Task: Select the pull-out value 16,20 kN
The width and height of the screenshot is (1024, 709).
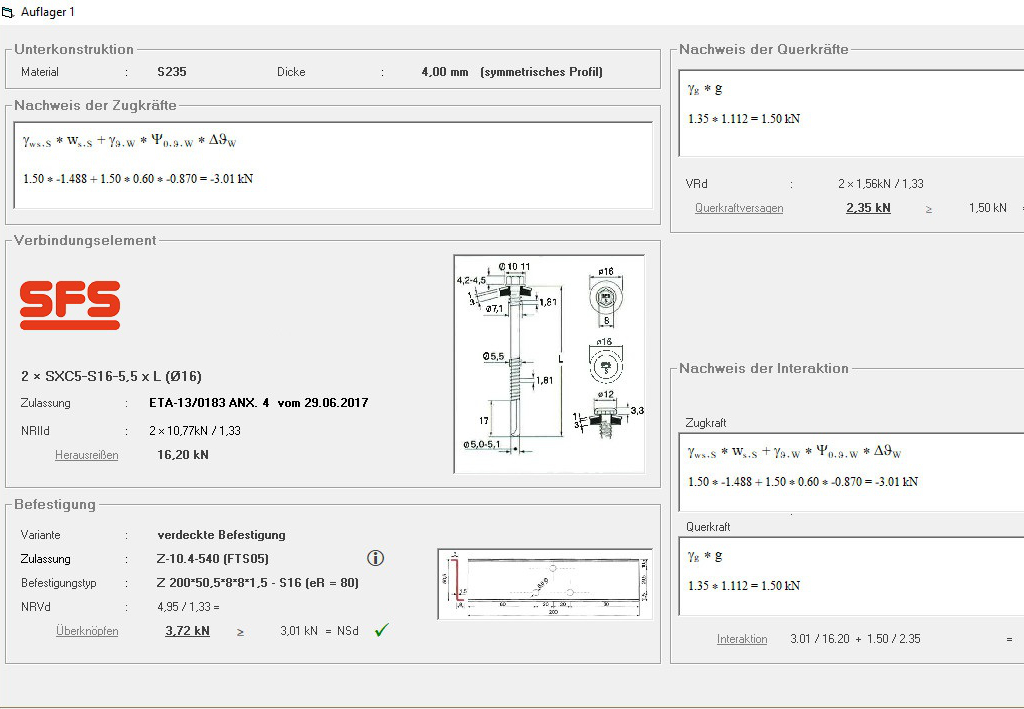Action: click(183, 455)
